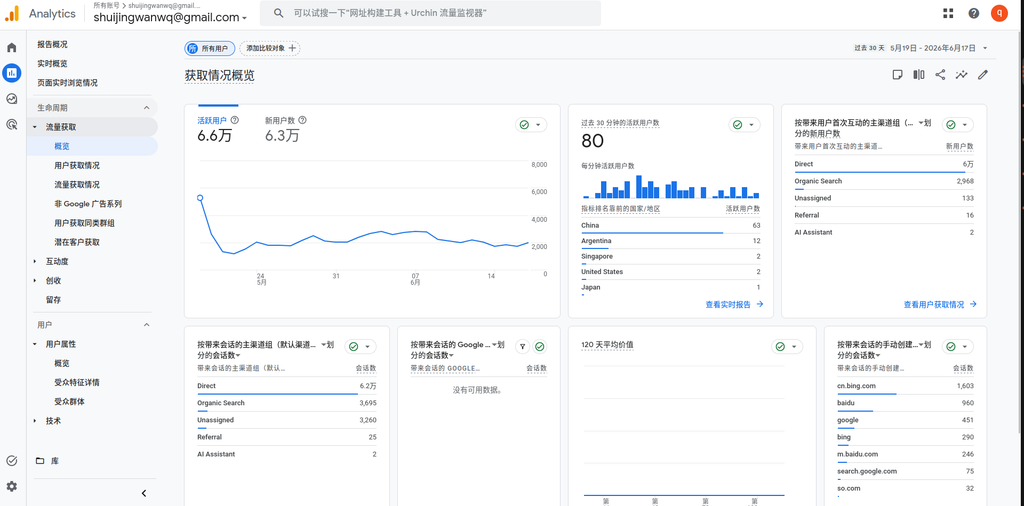Screen dimensions: 1024x506
Task: Click the compare columns icon
Action: click(919, 75)
